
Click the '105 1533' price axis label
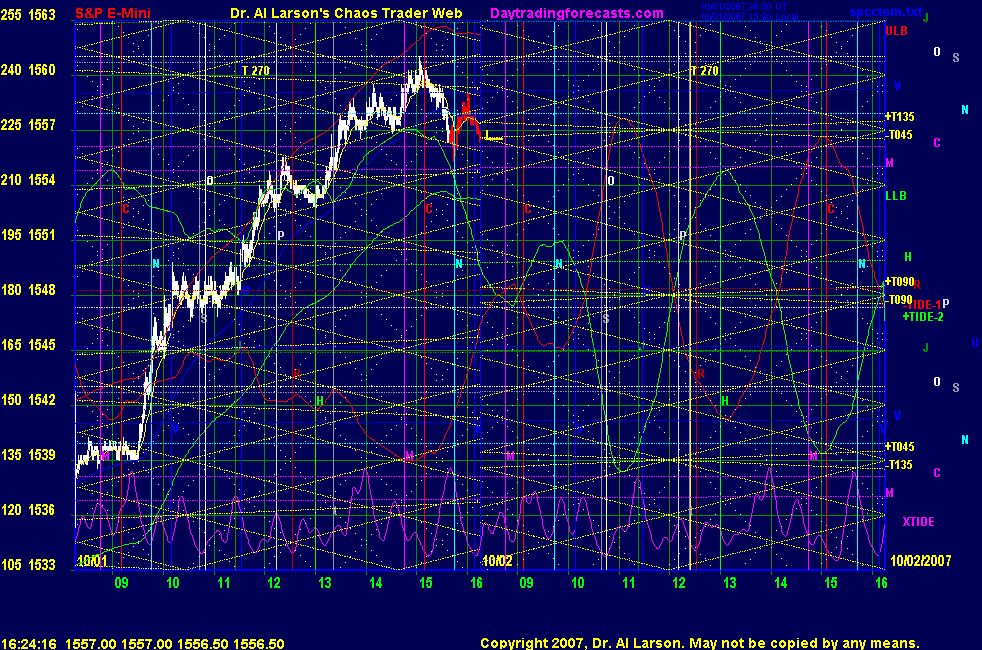pos(28,564)
